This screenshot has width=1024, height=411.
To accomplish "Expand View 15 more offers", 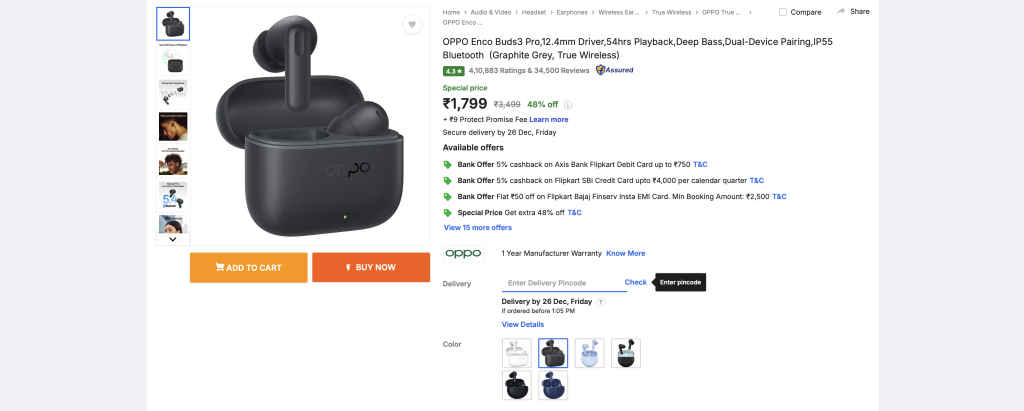I will (x=477, y=228).
